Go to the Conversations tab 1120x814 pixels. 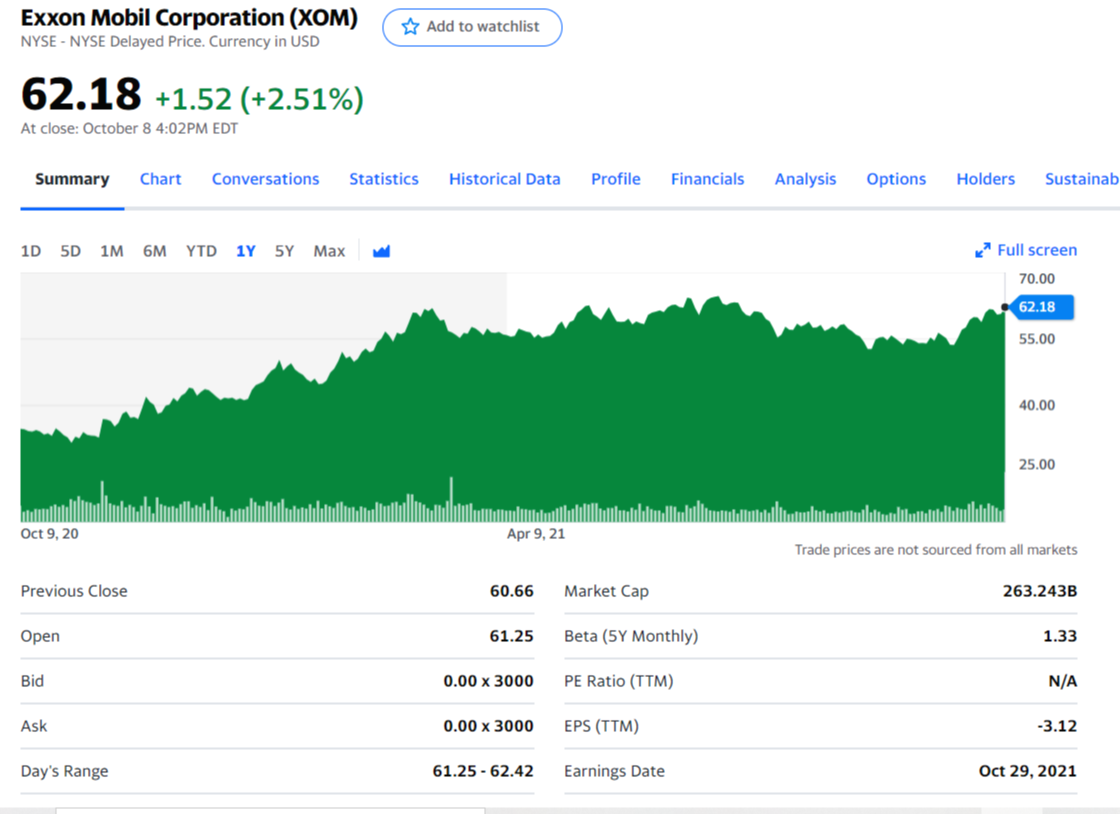pos(265,179)
